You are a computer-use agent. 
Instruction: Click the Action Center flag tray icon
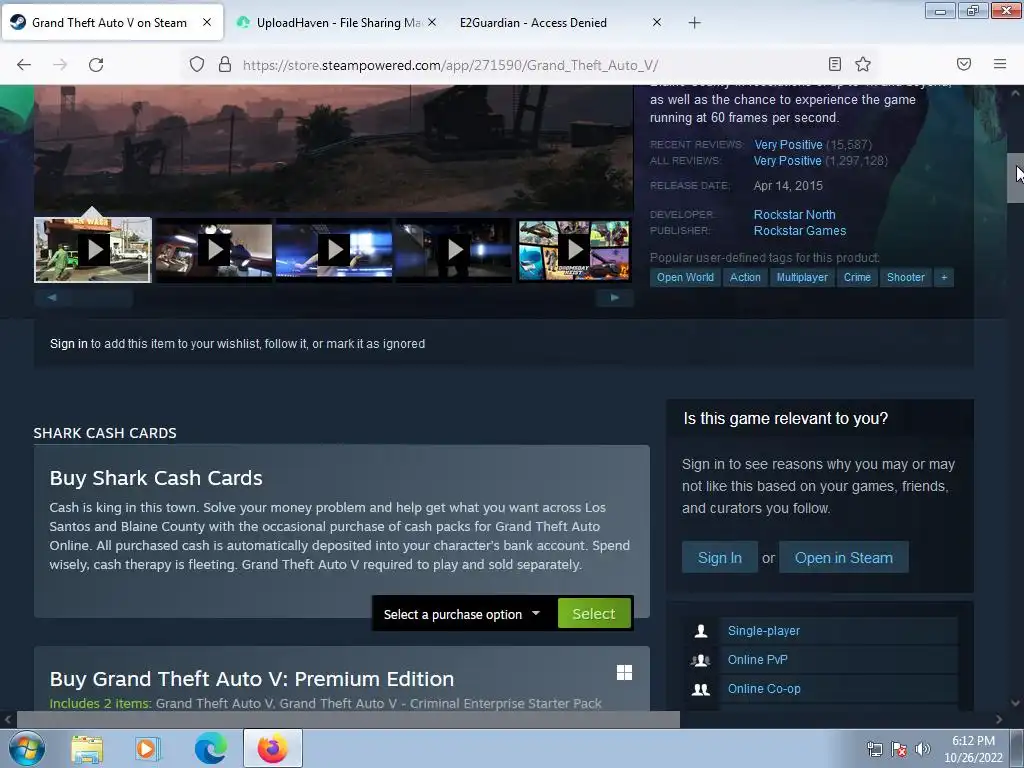click(899, 749)
